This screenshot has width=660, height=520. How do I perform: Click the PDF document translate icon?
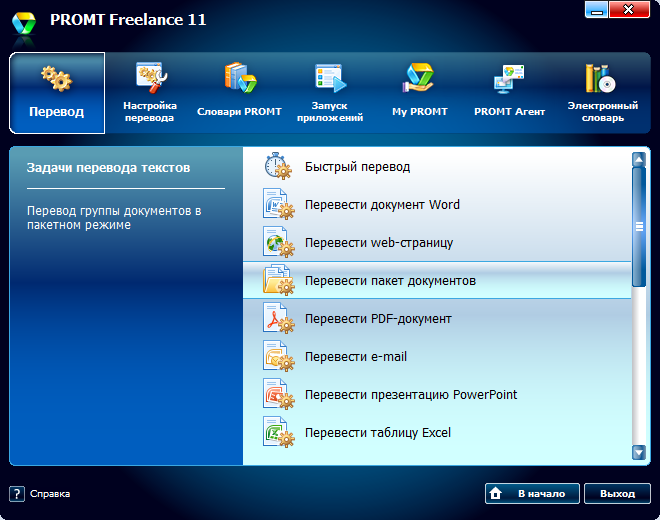(278, 318)
